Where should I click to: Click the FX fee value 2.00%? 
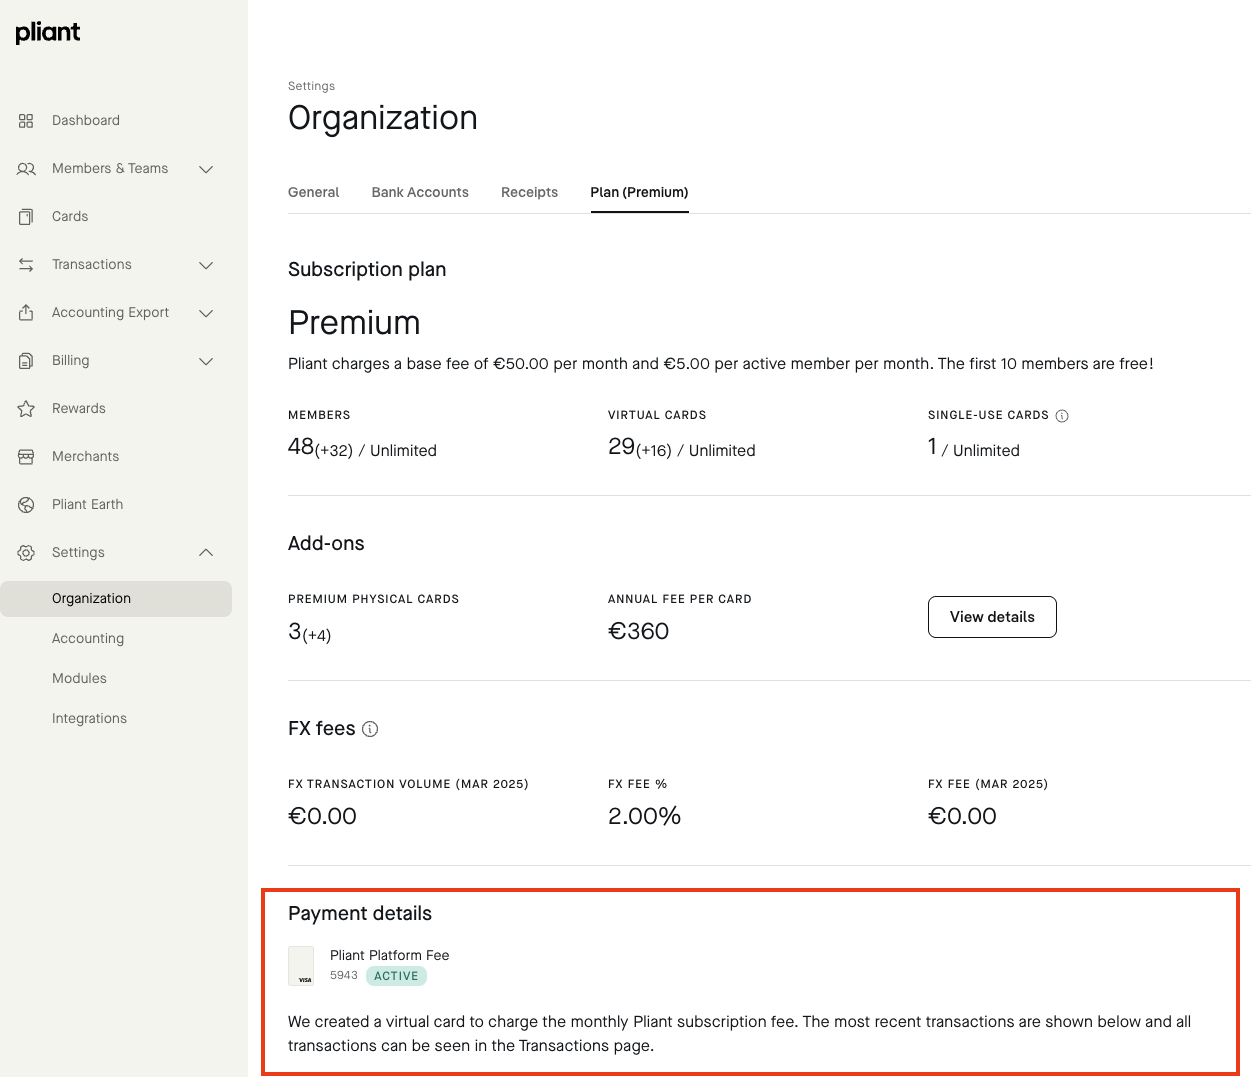click(644, 816)
